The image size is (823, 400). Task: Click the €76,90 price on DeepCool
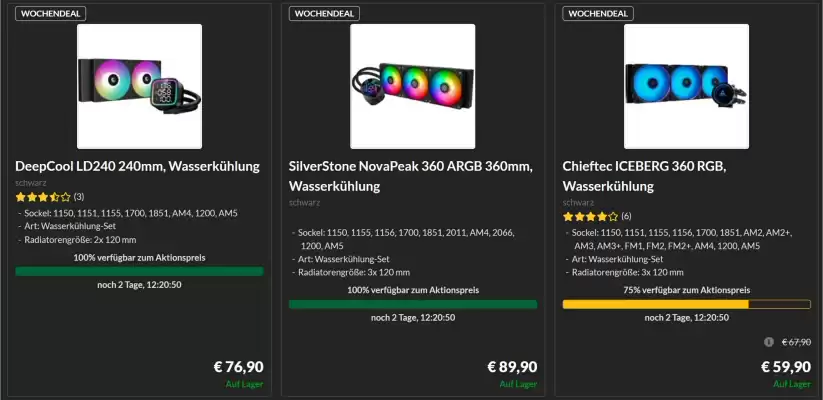click(239, 367)
